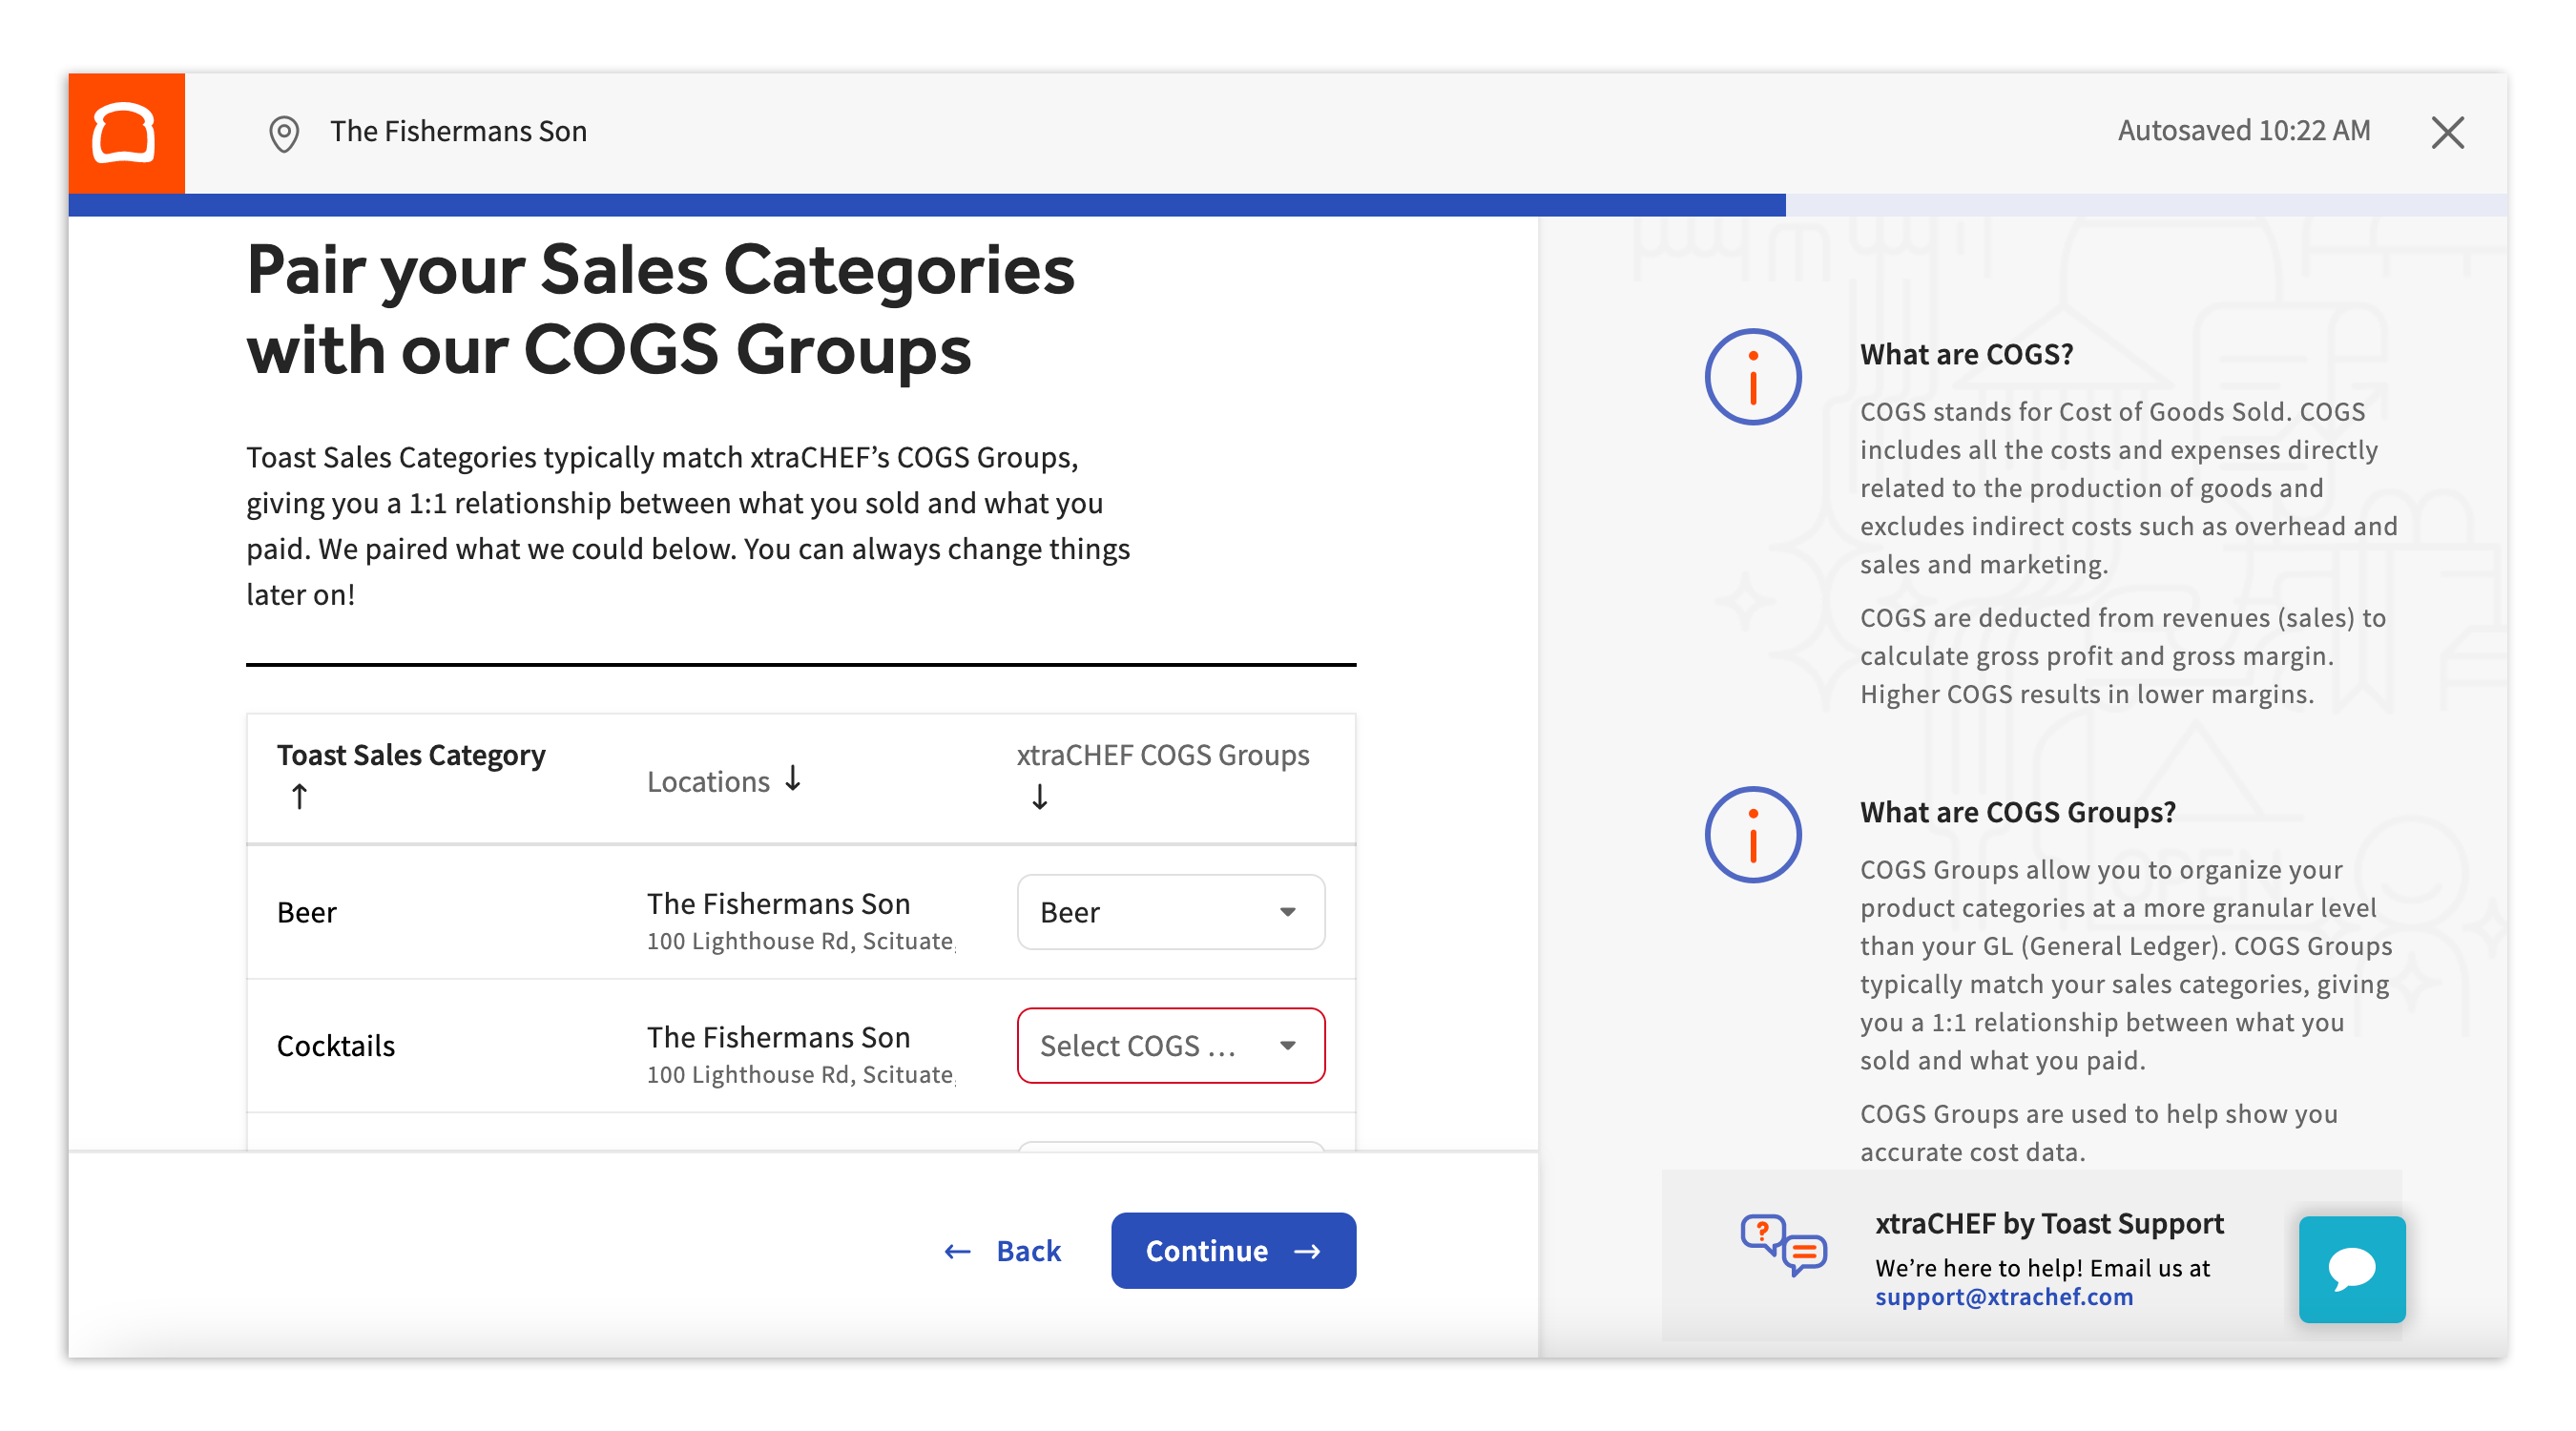
Task: Sort by Toast Sales Category arrow
Action: point(299,797)
